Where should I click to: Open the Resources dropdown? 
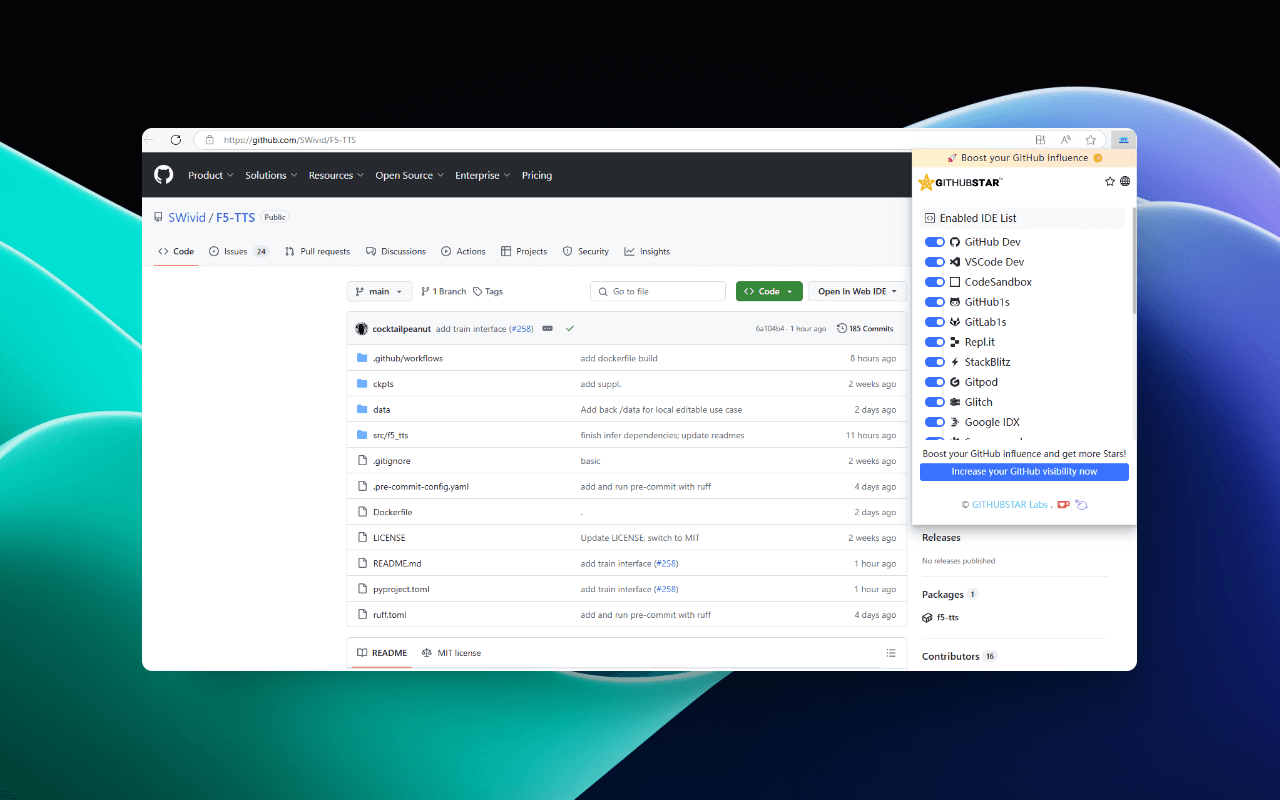pyautogui.click(x=336, y=175)
